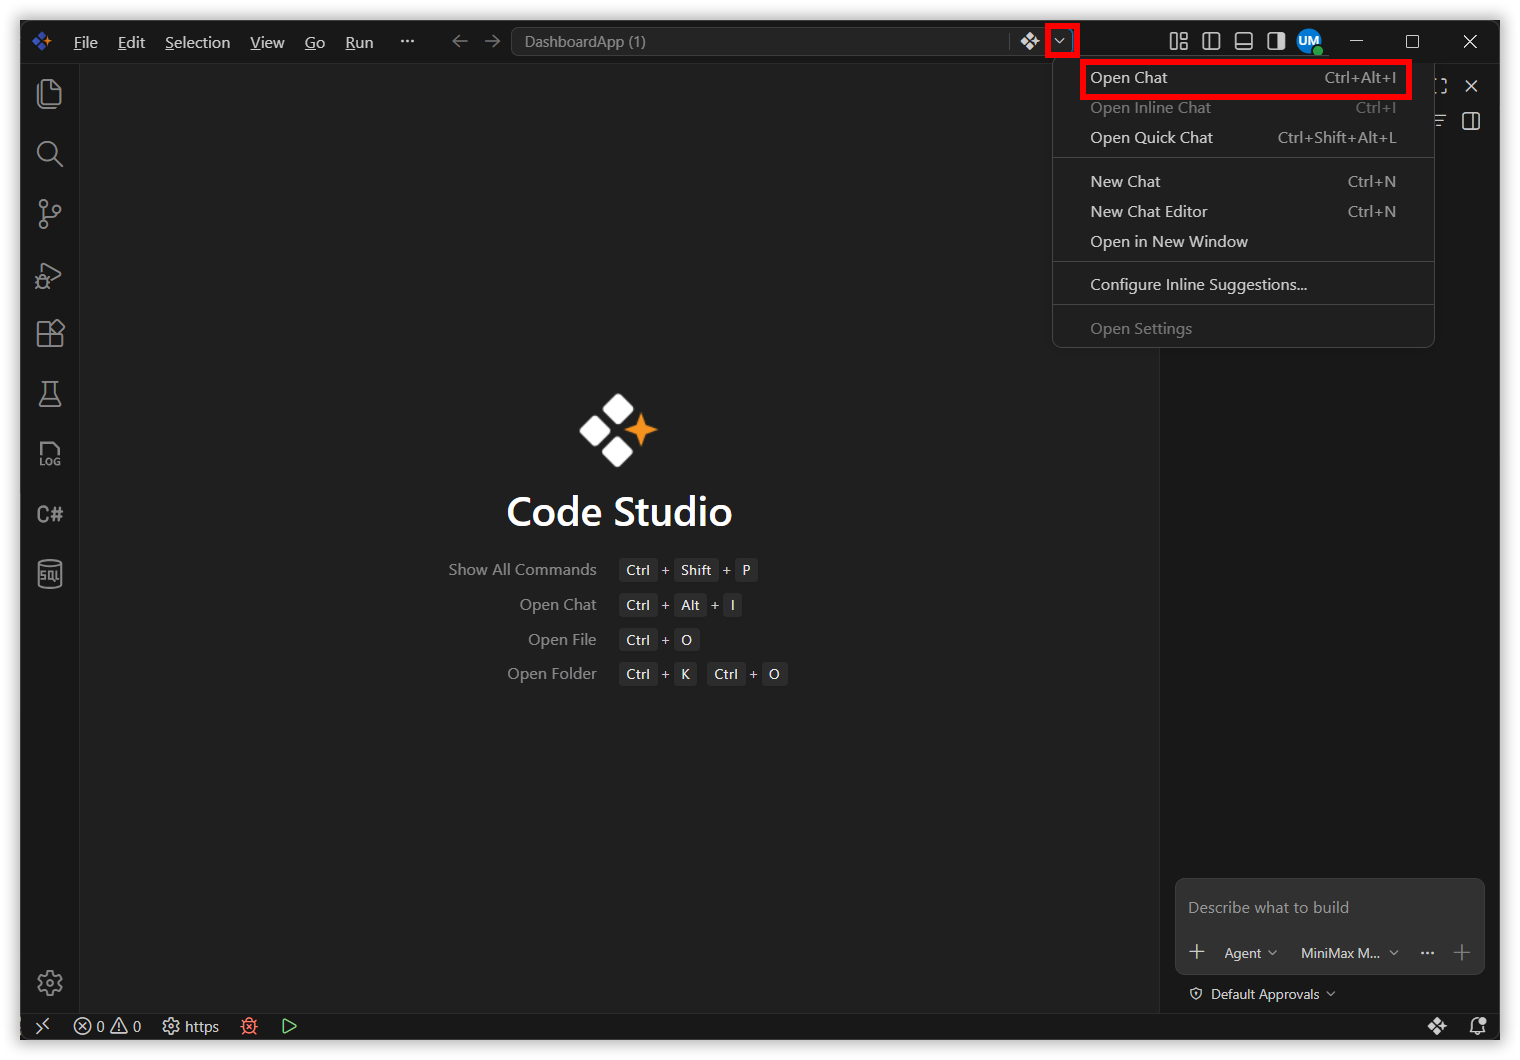Click the Show All Commands shortcut label
This screenshot has width=1520, height=1060.
tap(522, 570)
